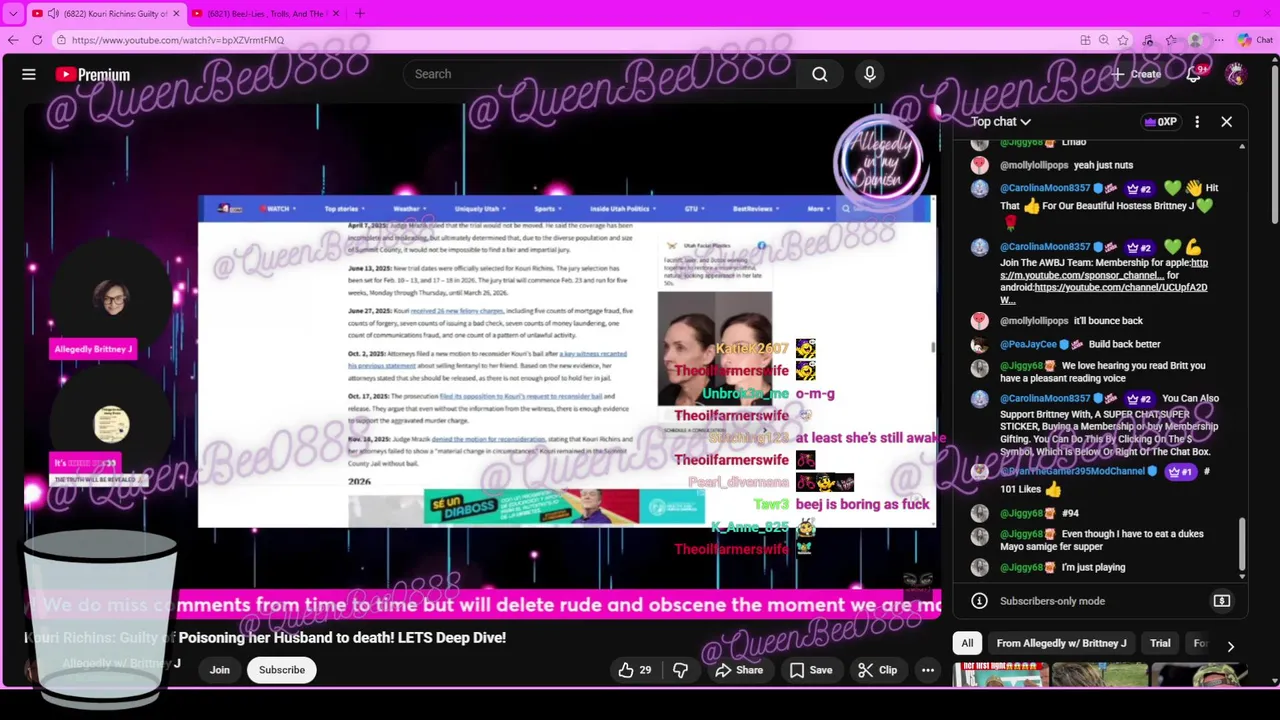Open more actions under the video

(928, 670)
